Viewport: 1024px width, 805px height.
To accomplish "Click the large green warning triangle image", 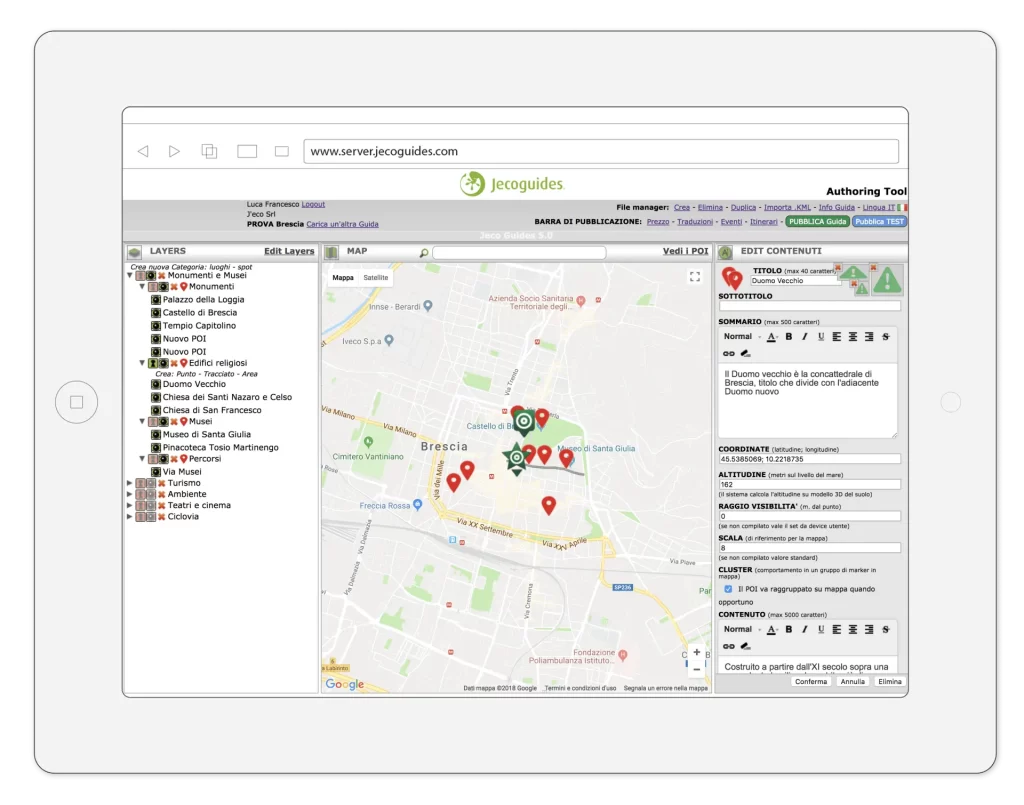I will point(887,280).
